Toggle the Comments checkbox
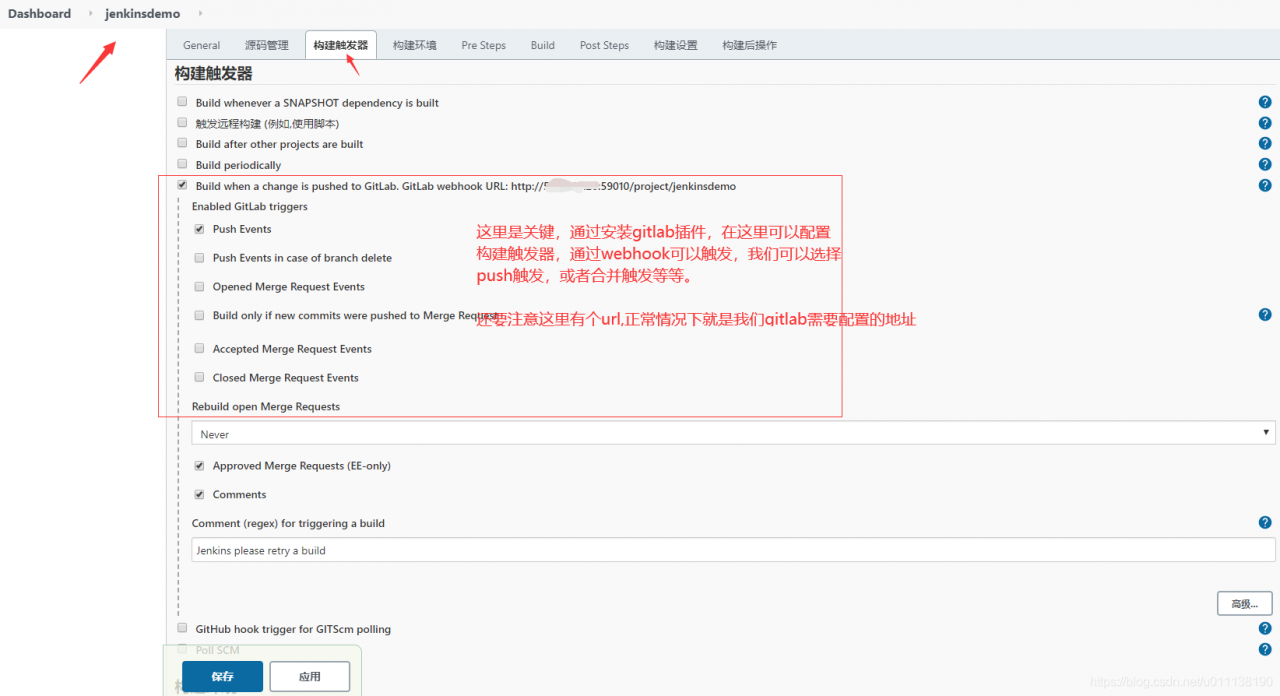The width and height of the screenshot is (1280, 696). 199,494
